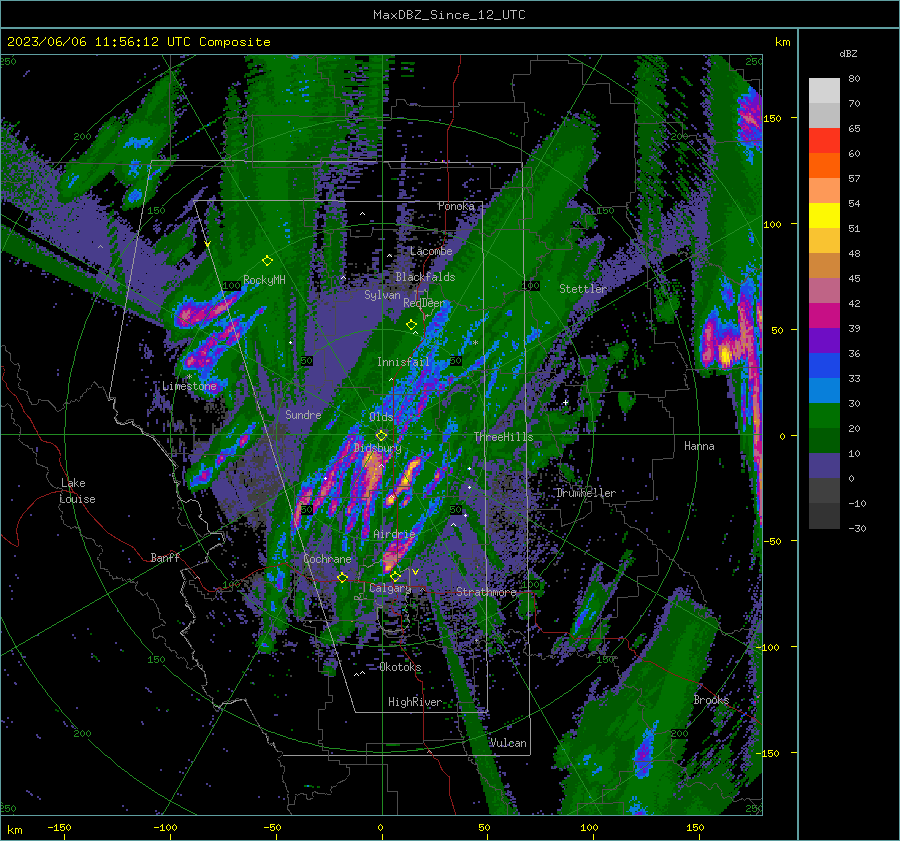Choose the blue 36 to 33 dBZ swatch
The height and width of the screenshot is (841, 900).
[x=824, y=365]
